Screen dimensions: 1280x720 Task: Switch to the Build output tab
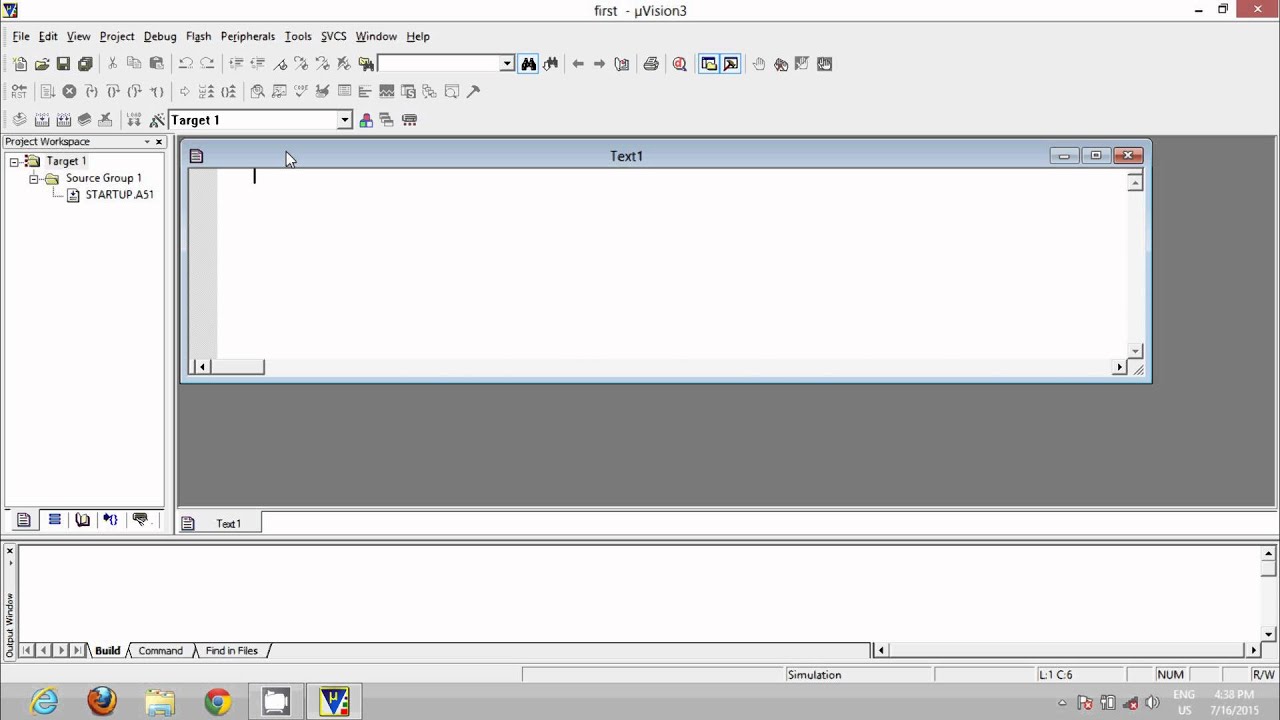tap(107, 651)
